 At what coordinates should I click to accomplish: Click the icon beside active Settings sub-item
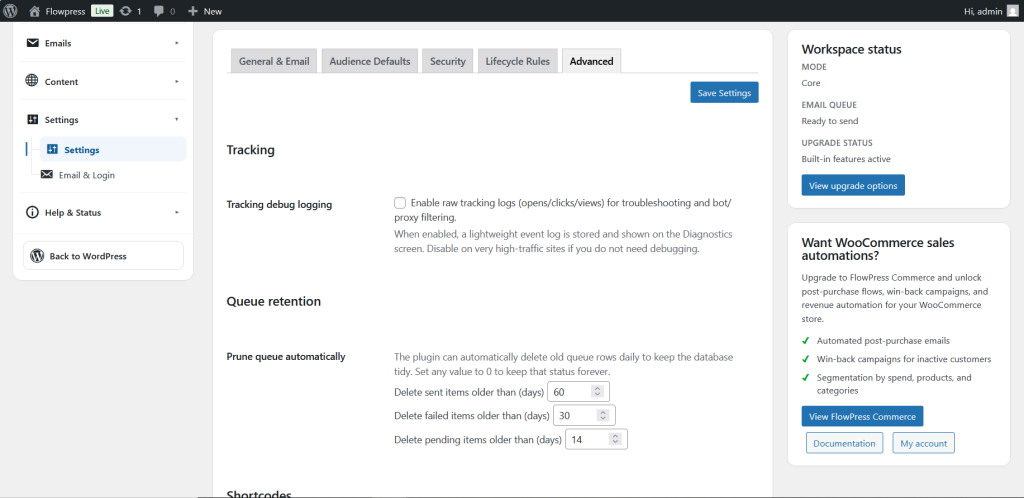pos(53,149)
